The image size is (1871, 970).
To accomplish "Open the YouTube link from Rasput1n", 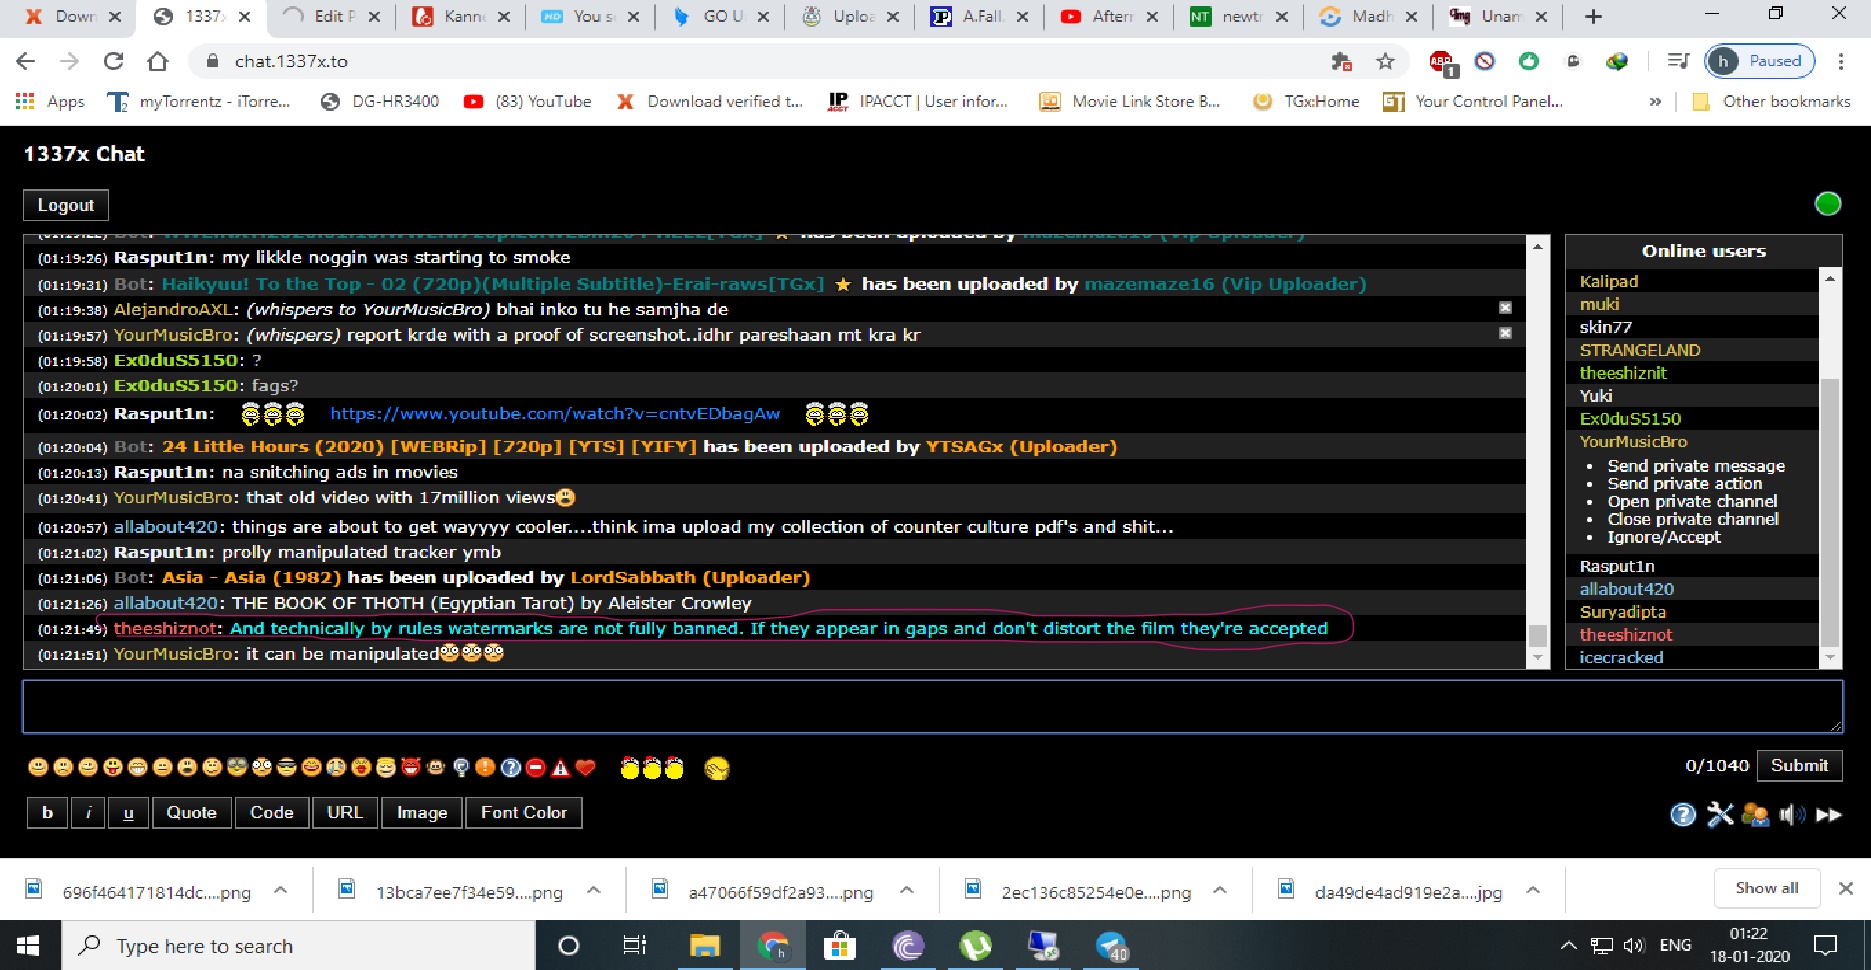I will pyautogui.click(x=554, y=414).
